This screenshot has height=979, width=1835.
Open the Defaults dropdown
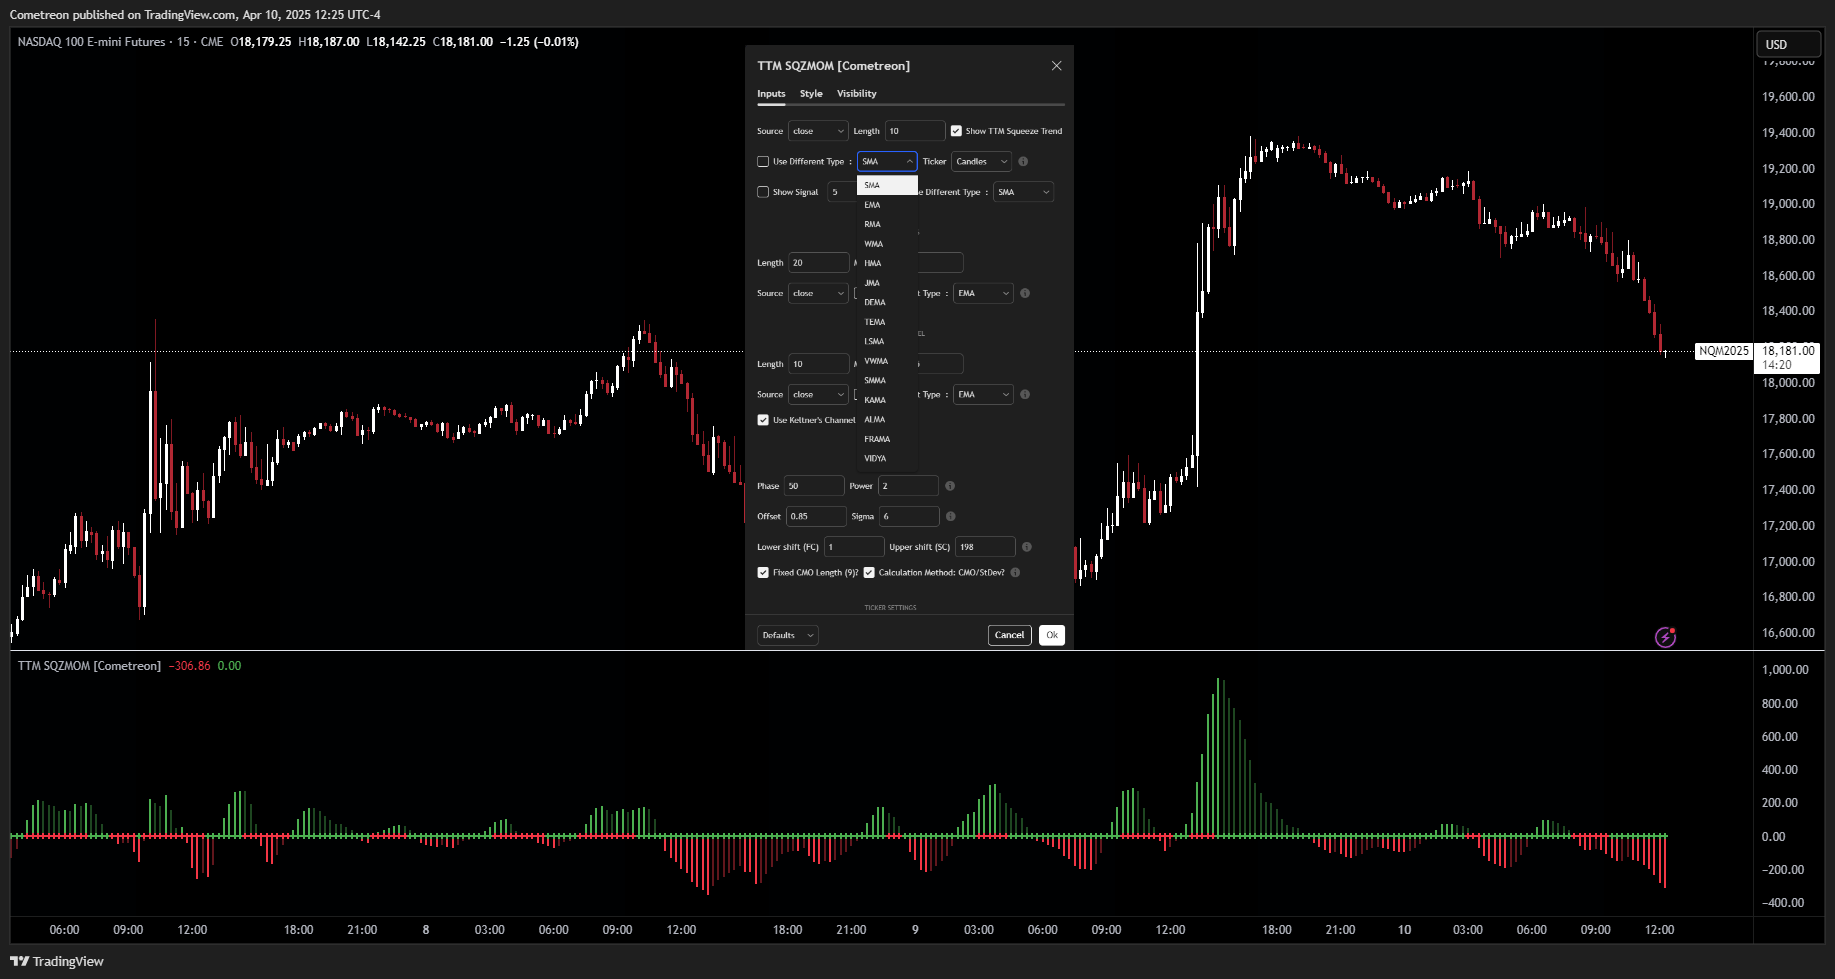pyautogui.click(x=788, y=635)
